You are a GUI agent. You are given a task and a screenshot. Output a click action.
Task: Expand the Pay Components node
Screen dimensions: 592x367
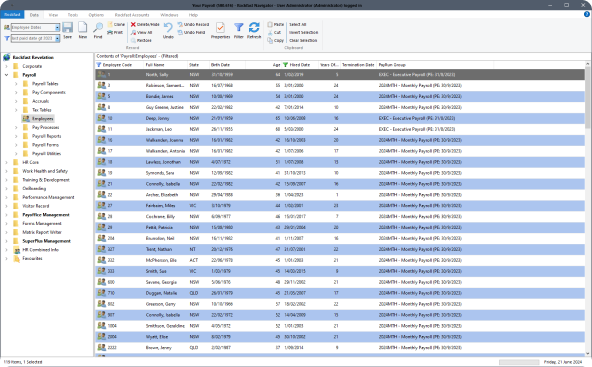click(16, 92)
